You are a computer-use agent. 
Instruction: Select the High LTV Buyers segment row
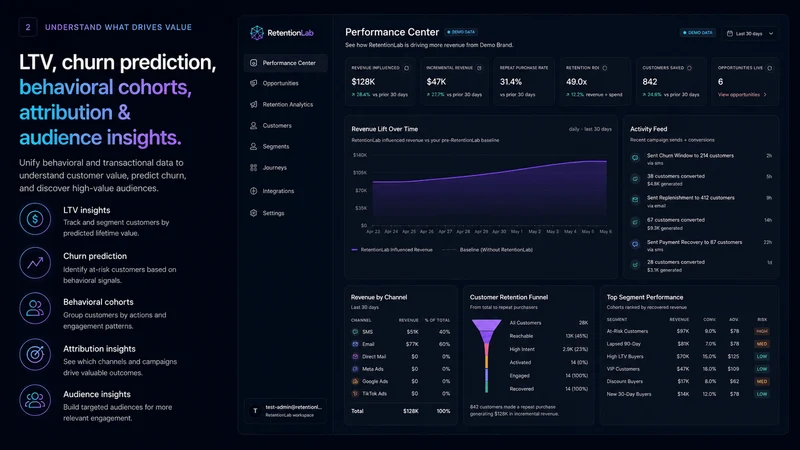pyautogui.click(x=688, y=356)
